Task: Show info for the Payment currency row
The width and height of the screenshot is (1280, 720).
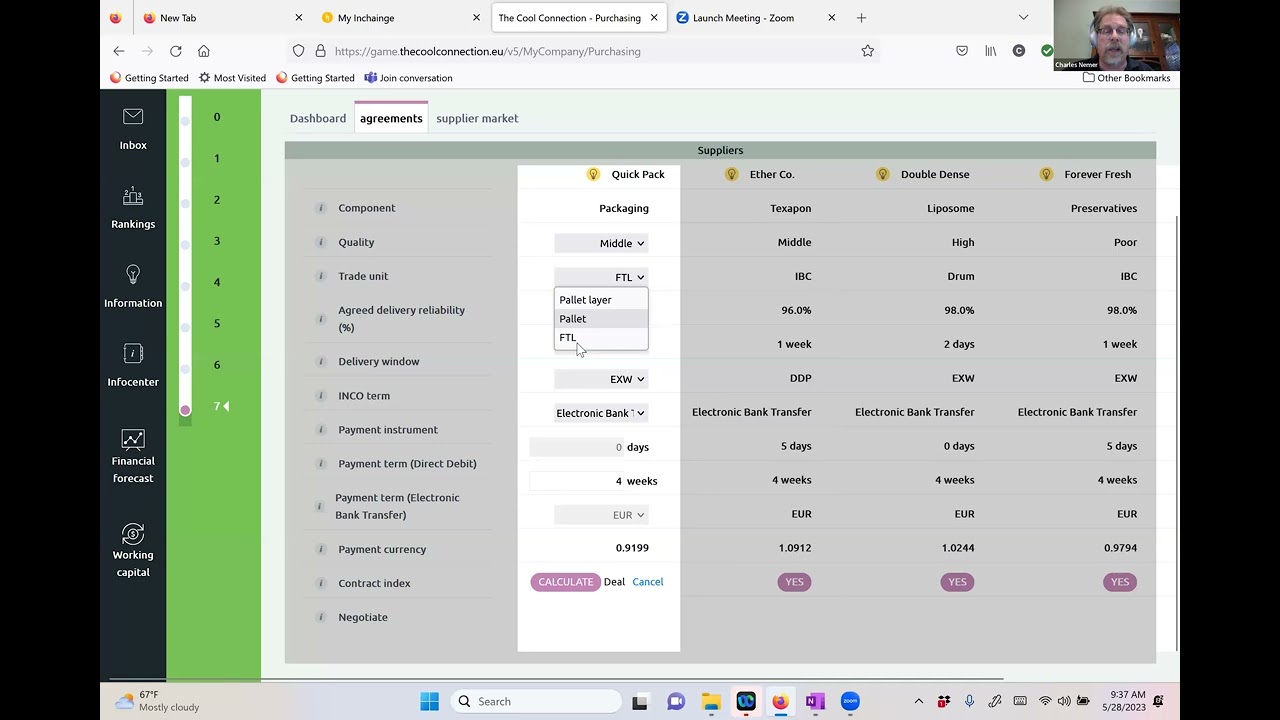Action: click(321, 549)
